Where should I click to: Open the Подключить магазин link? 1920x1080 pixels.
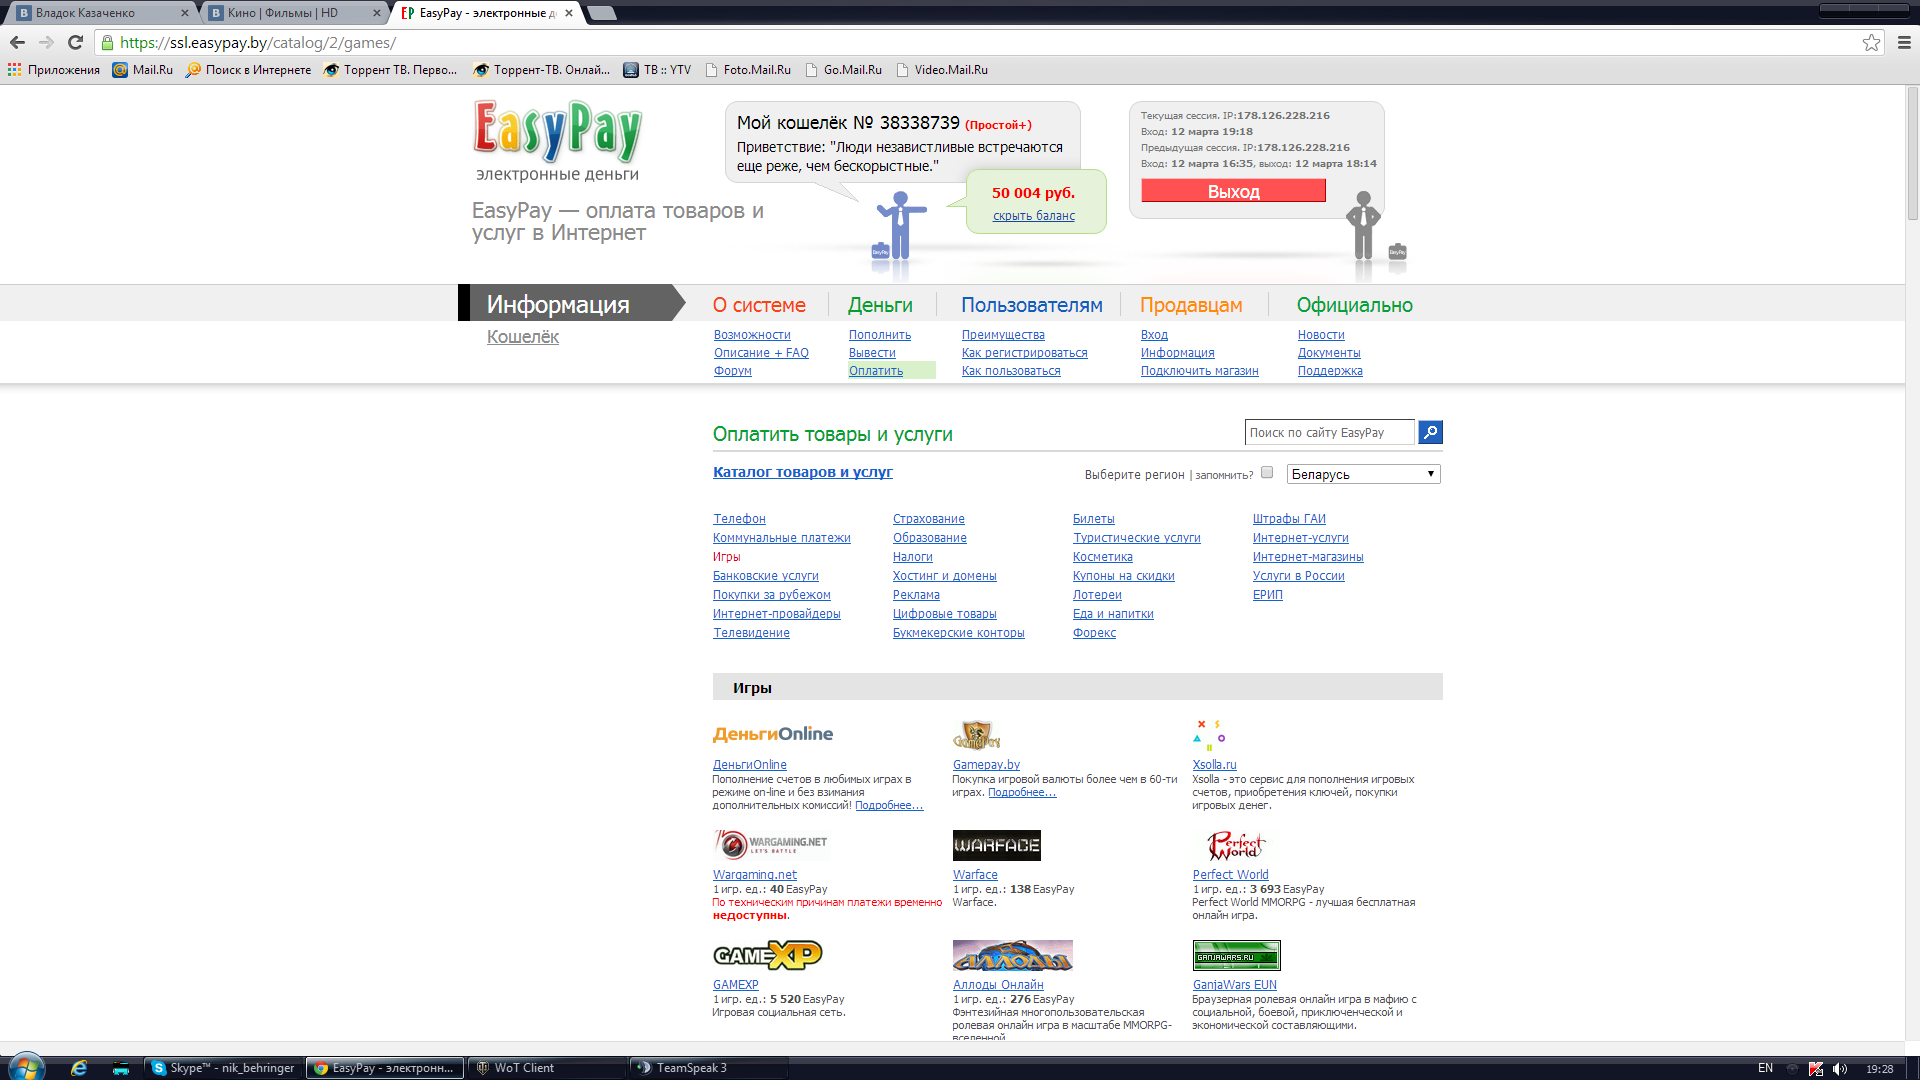pos(1199,371)
